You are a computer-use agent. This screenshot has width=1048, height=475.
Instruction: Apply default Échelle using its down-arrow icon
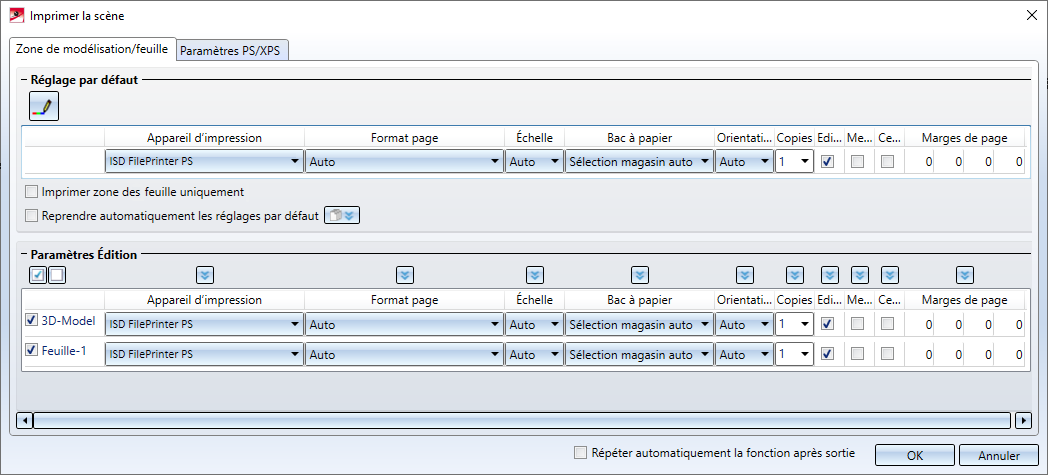pos(535,275)
